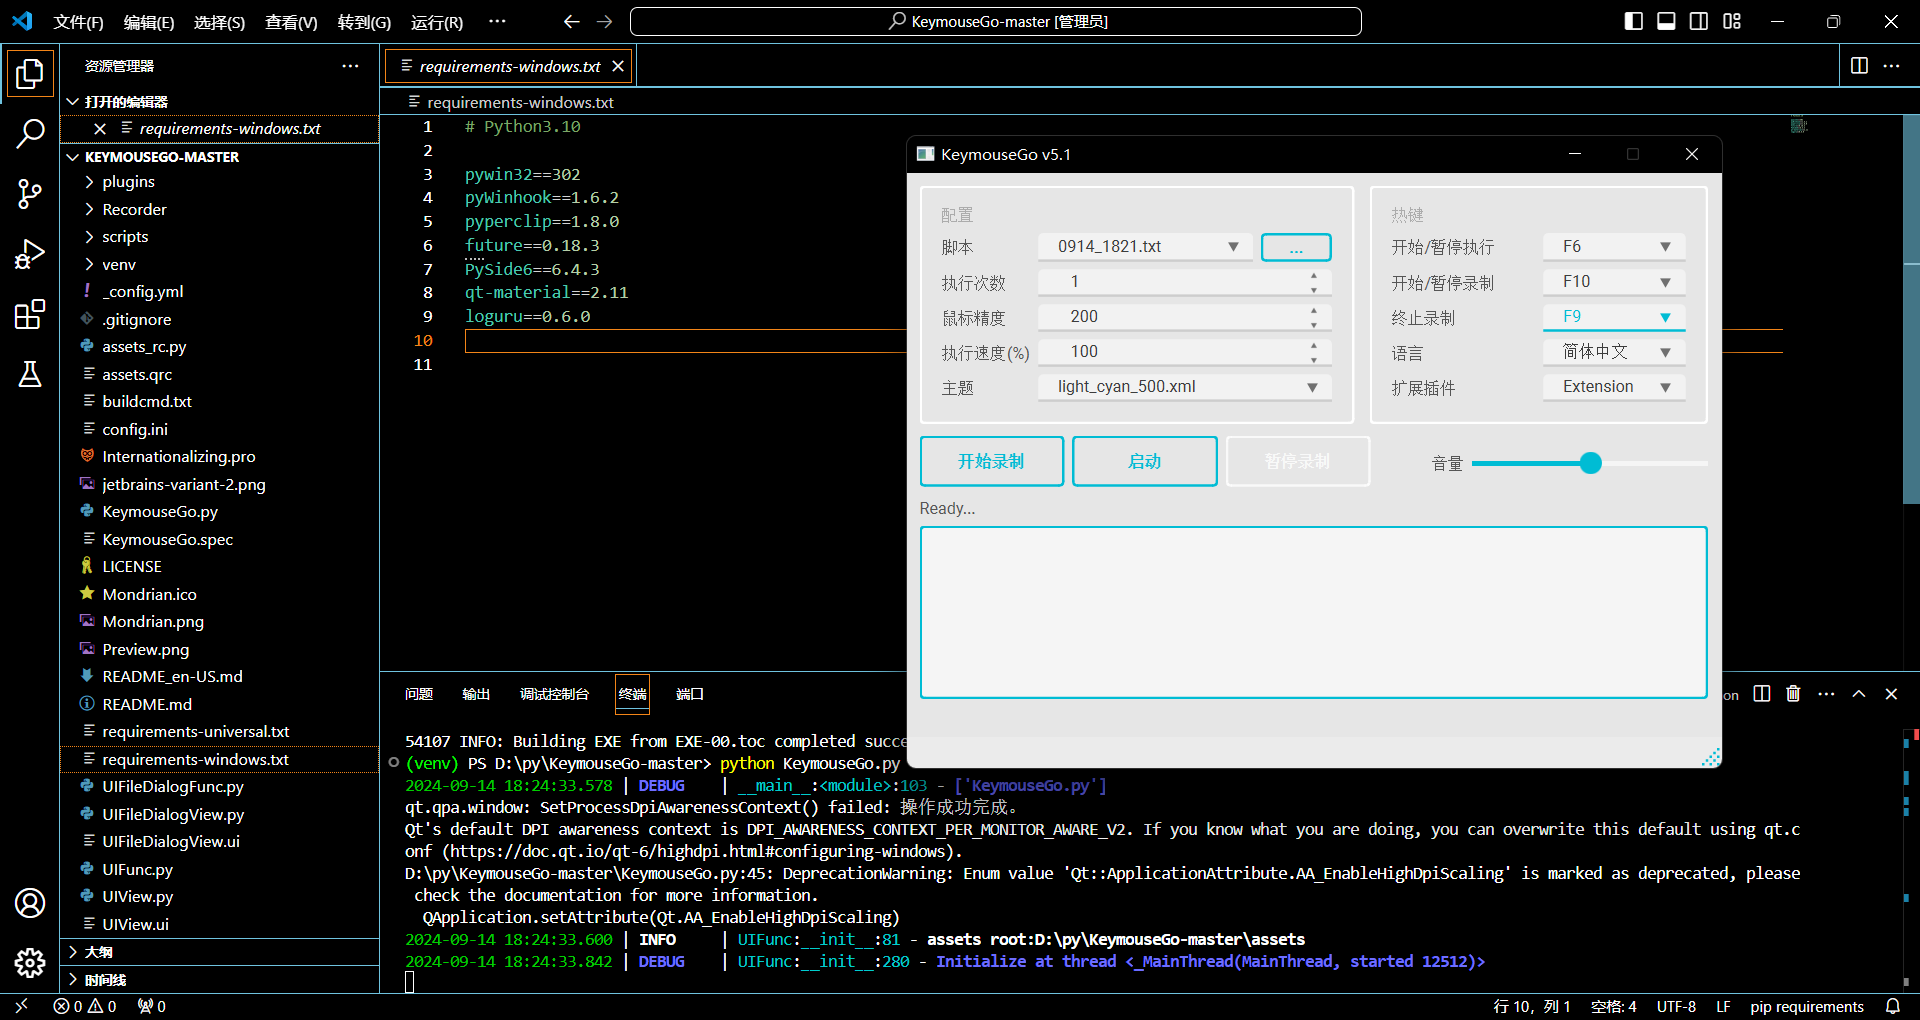This screenshot has height=1020, width=1920.
Task: Maximize the terminal panel with chevron up
Action: pos(1859,694)
